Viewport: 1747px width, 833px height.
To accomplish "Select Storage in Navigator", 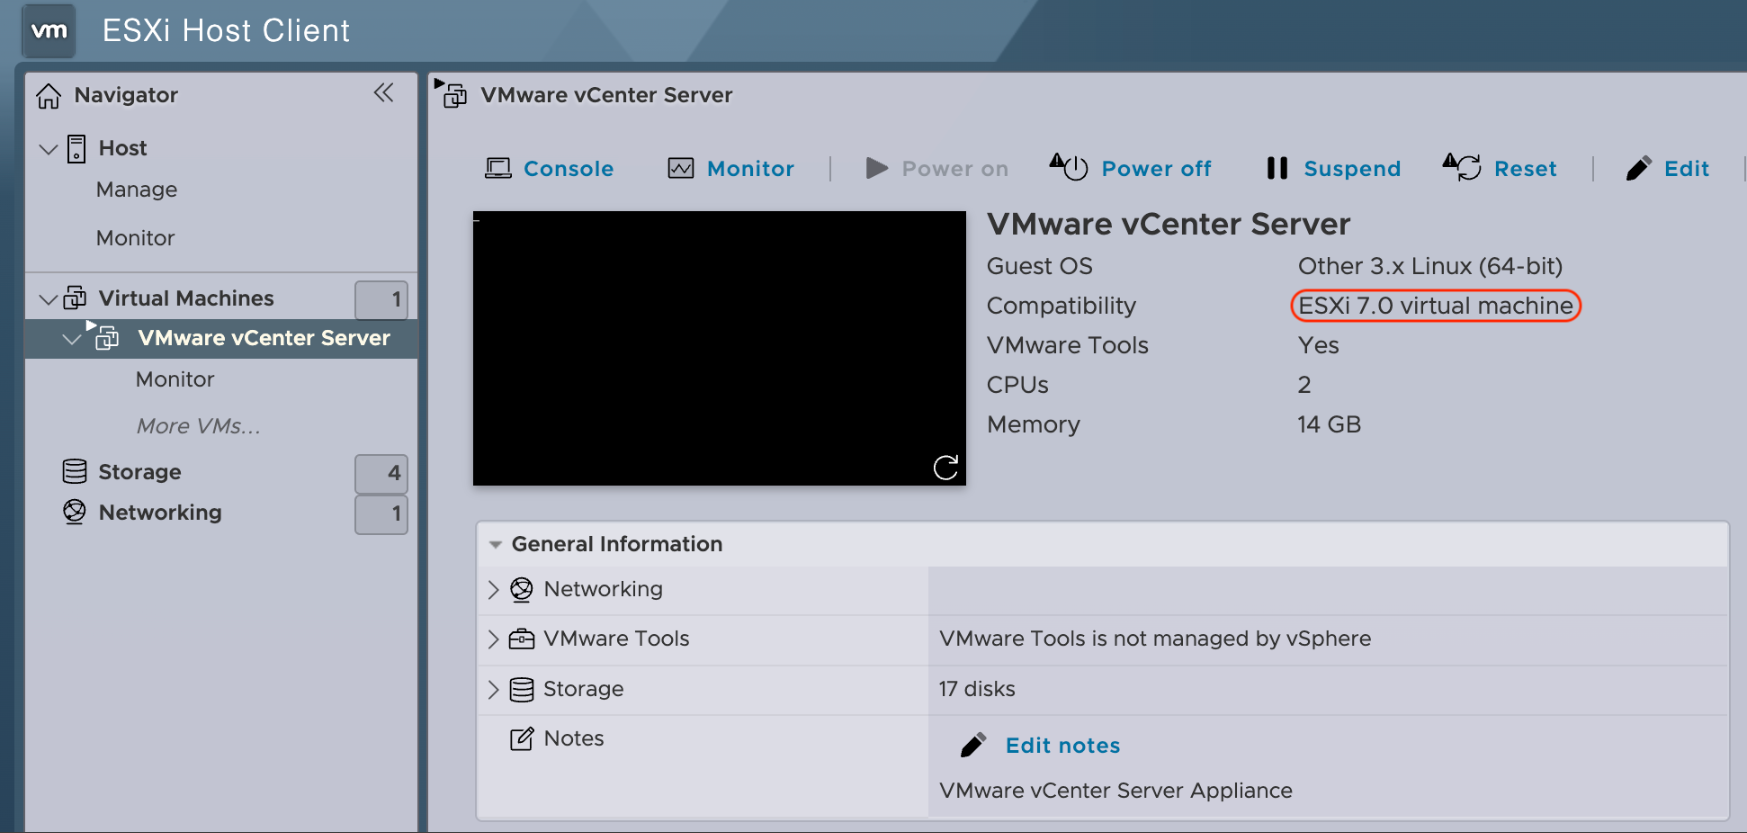I will click(x=140, y=472).
